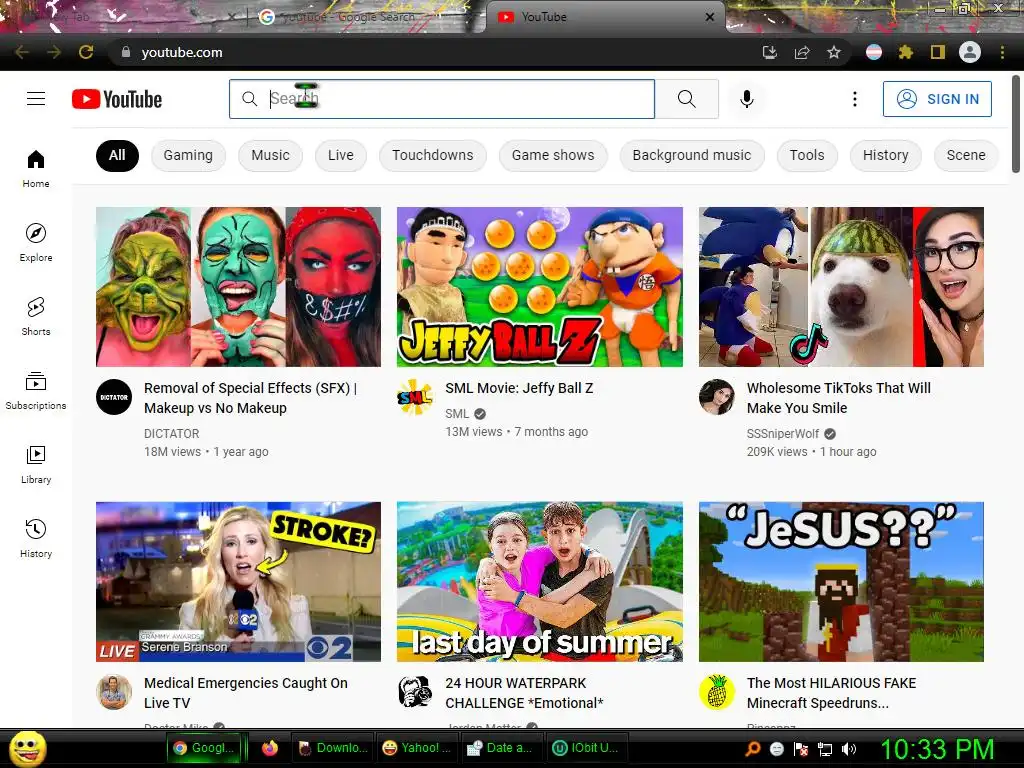Close the YouTube browser tab
This screenshot has width=1024, height=768.
[709, 17]
